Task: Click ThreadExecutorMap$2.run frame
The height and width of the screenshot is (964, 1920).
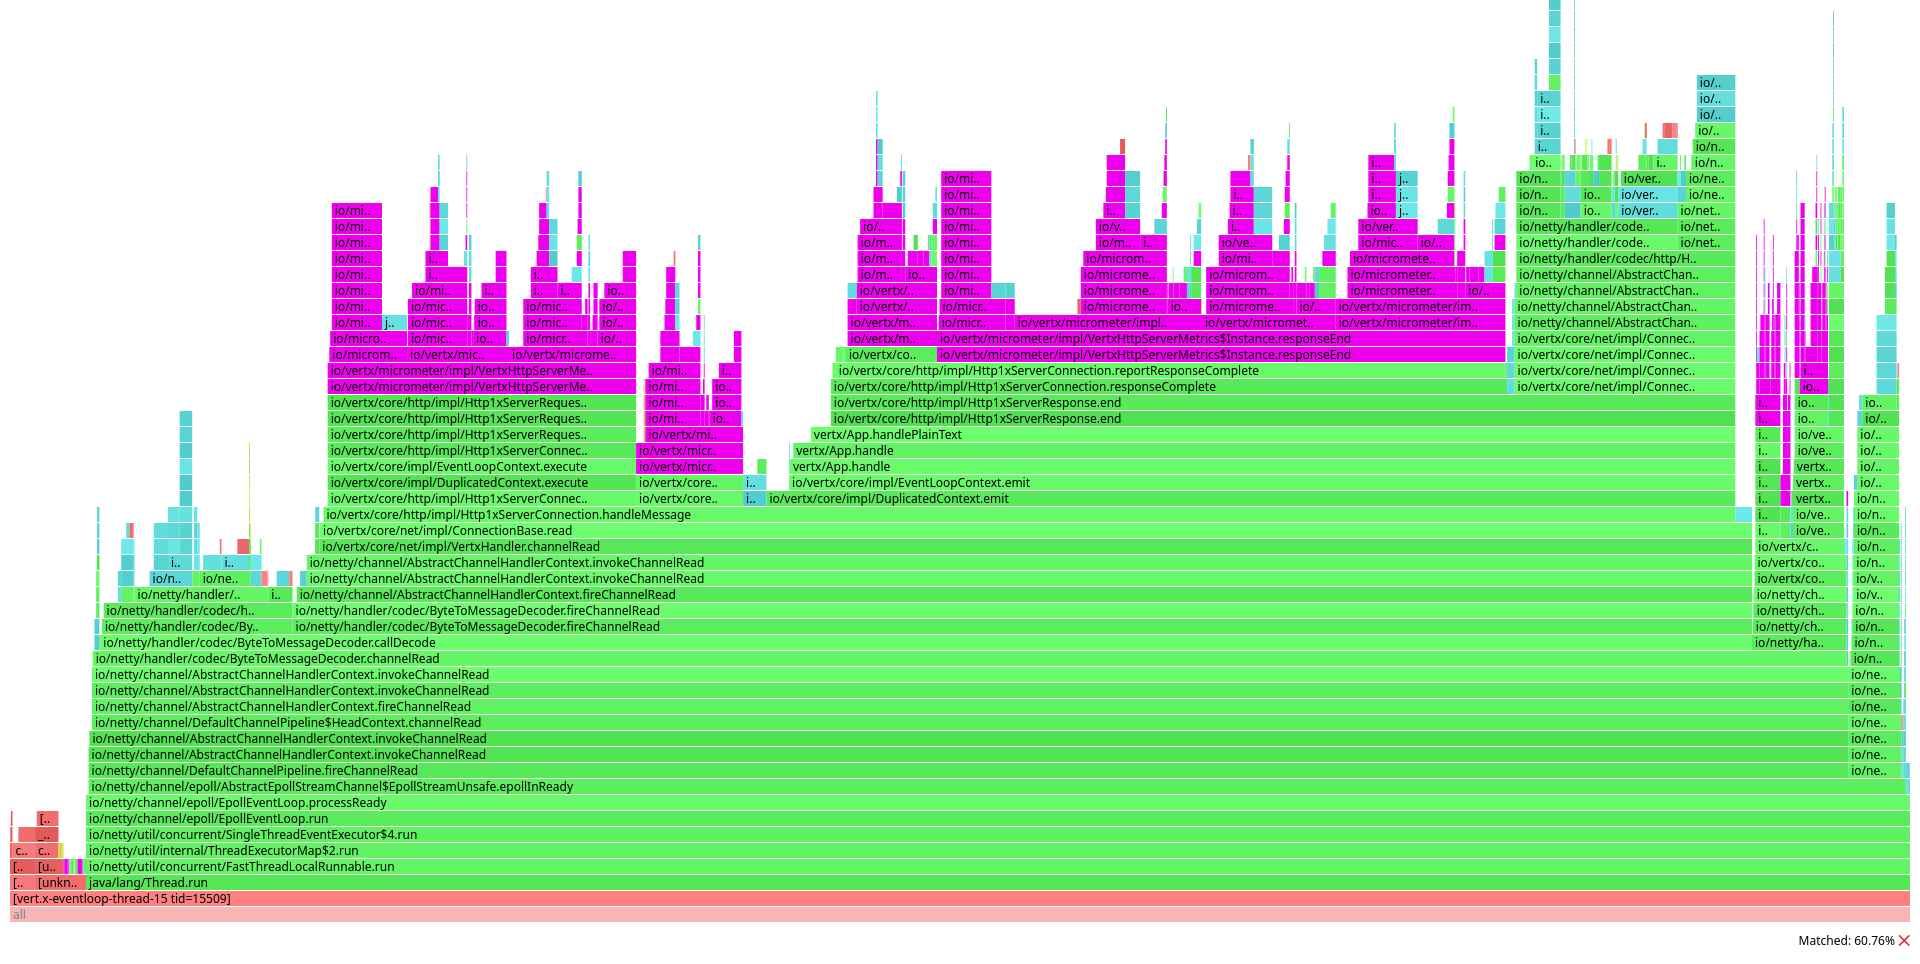Action: point(998,851)
